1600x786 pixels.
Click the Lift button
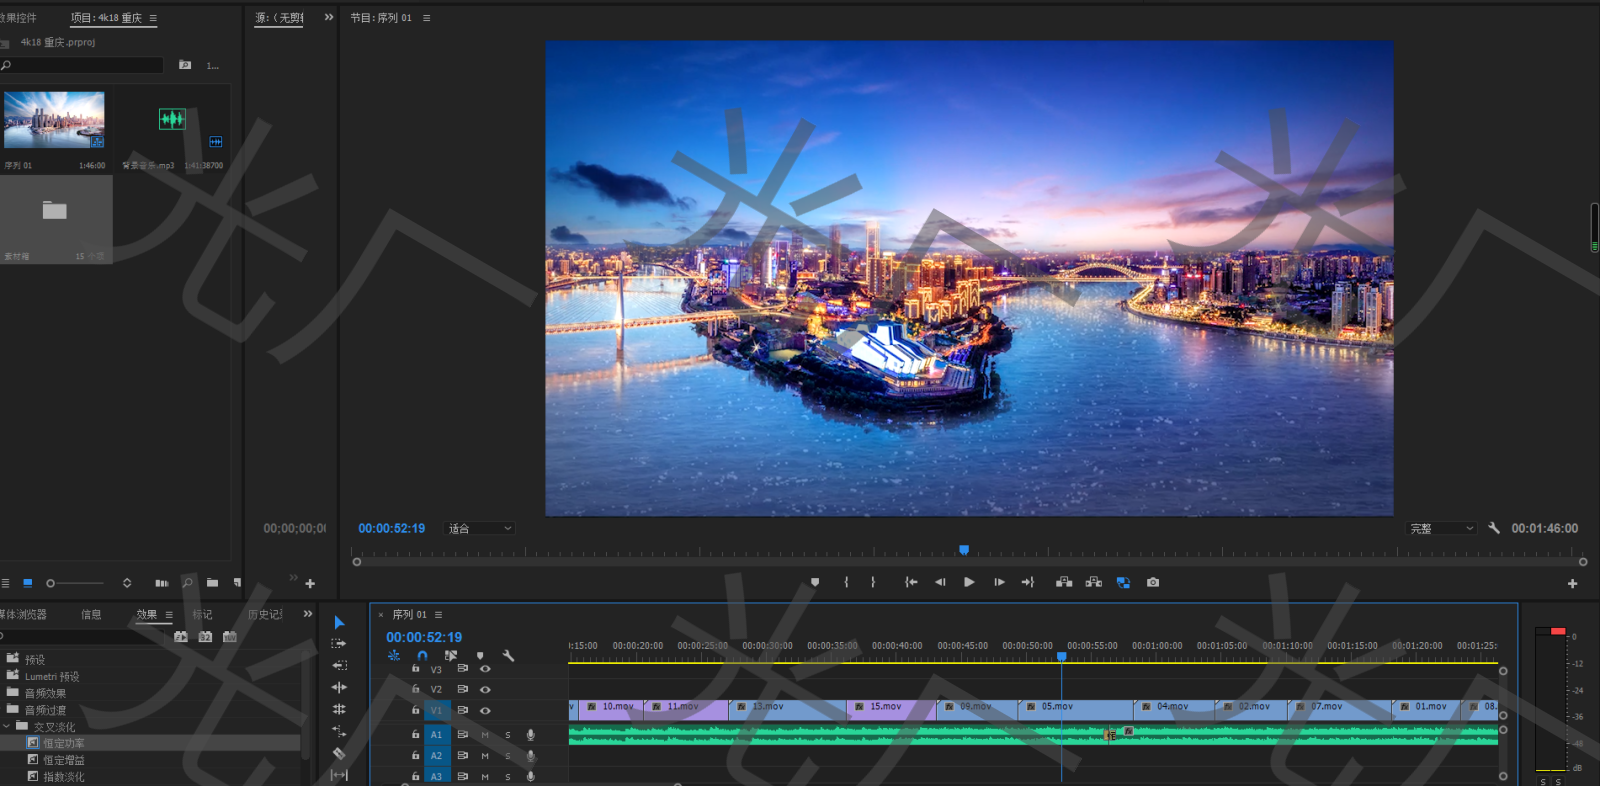pyautogui.click(x=1064, y=582)
